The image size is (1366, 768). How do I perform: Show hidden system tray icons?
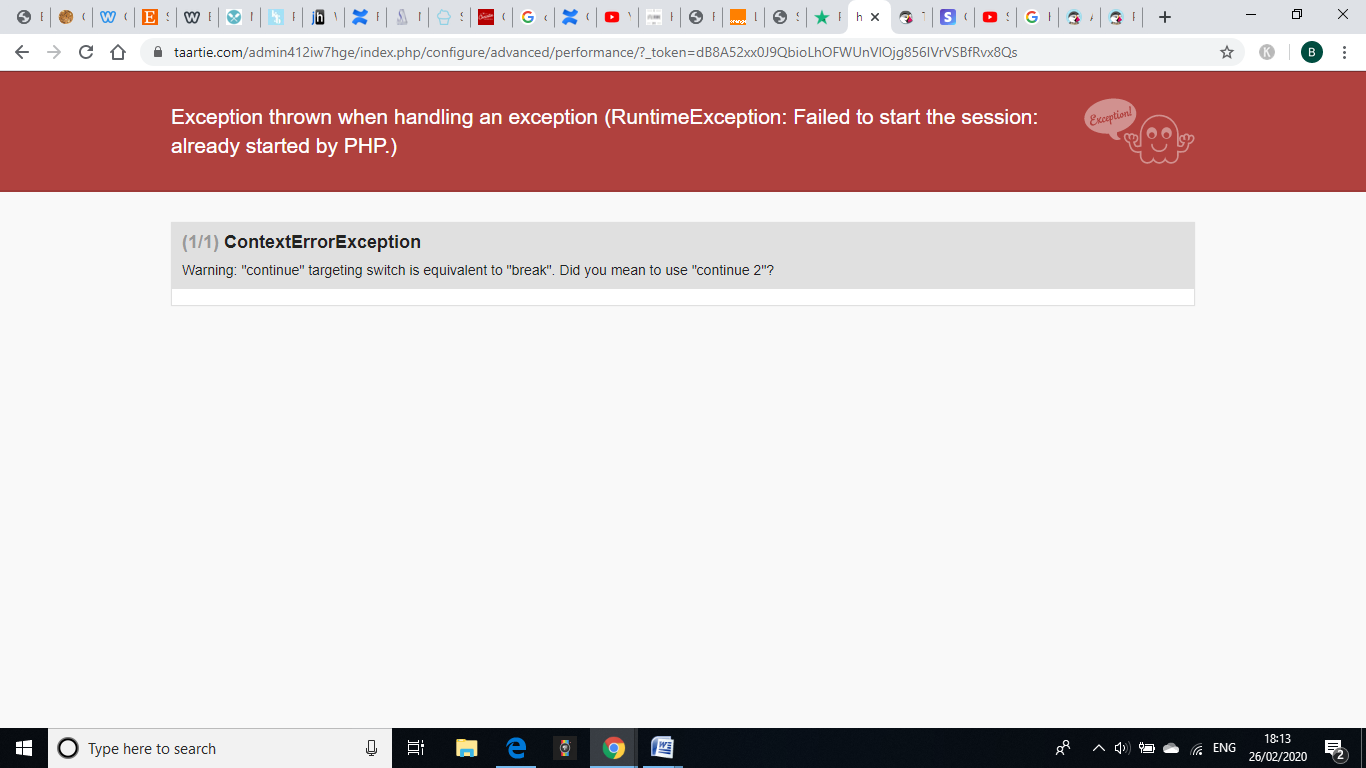coord(1099,748)
